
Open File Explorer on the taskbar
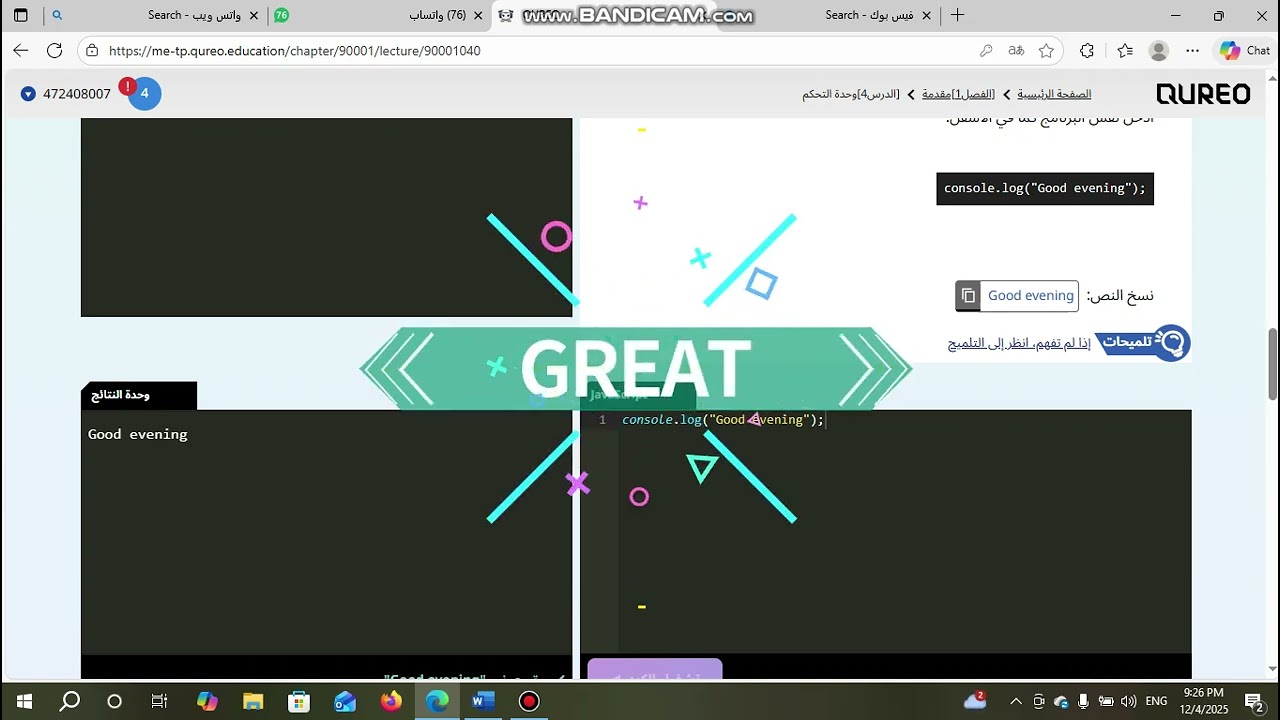(253, 701)
